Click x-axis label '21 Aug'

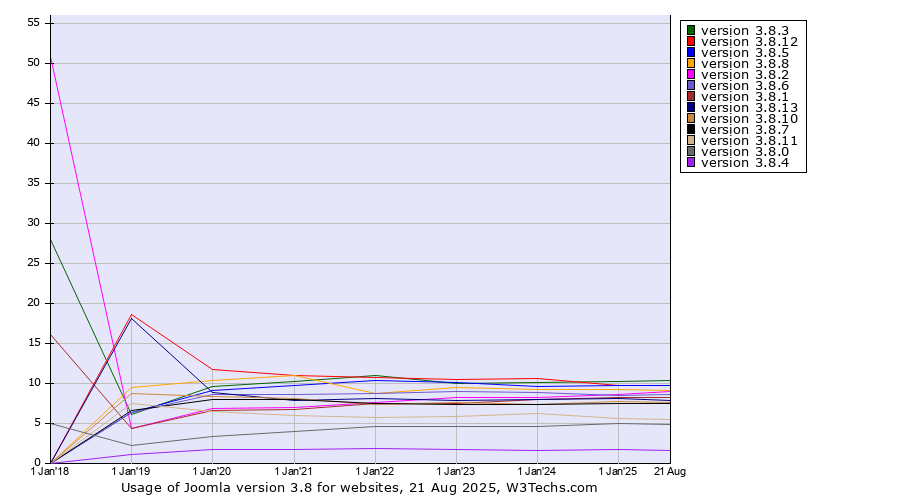tap(670, 471)
